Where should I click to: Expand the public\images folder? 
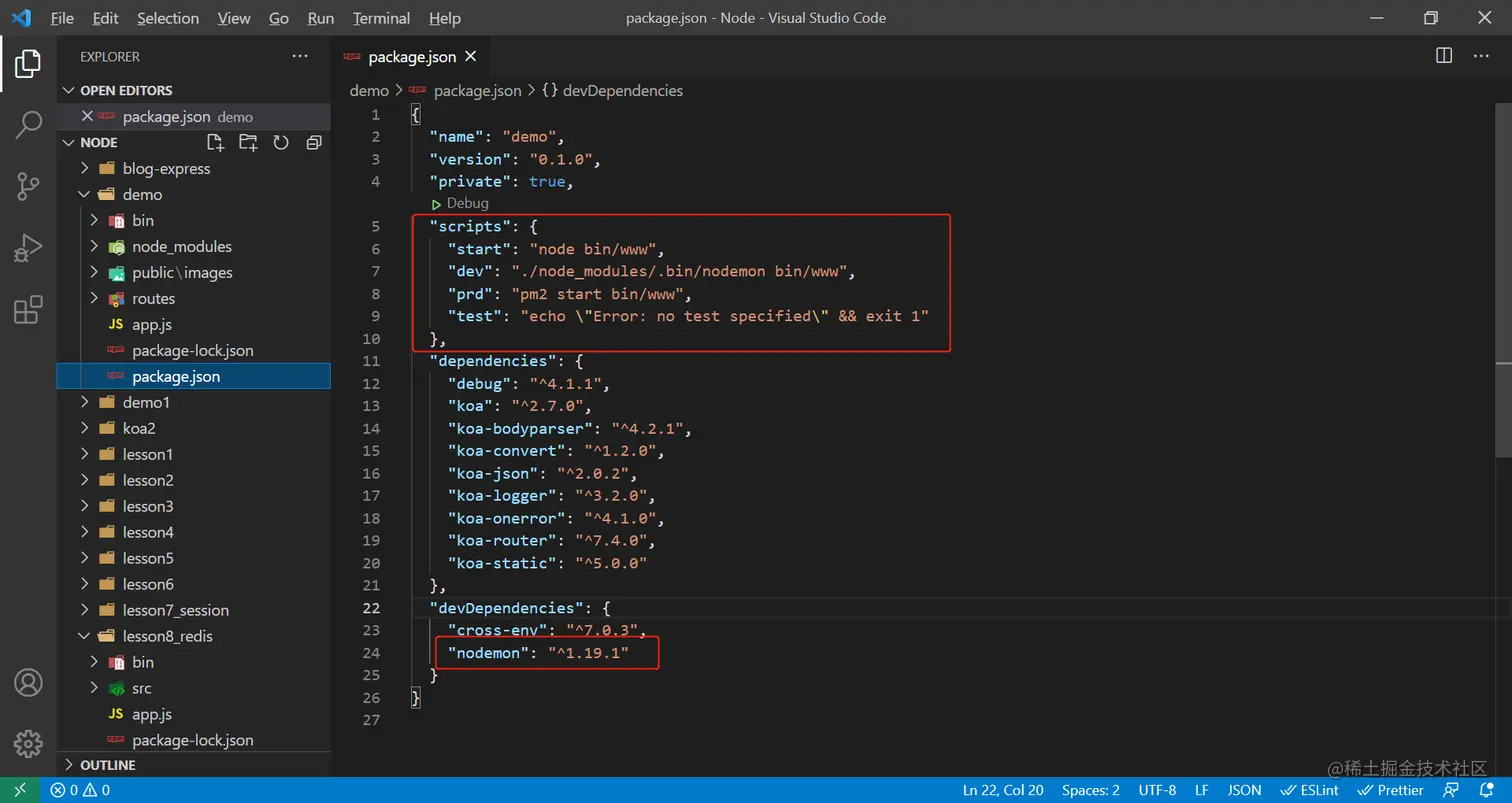(194, 272)
